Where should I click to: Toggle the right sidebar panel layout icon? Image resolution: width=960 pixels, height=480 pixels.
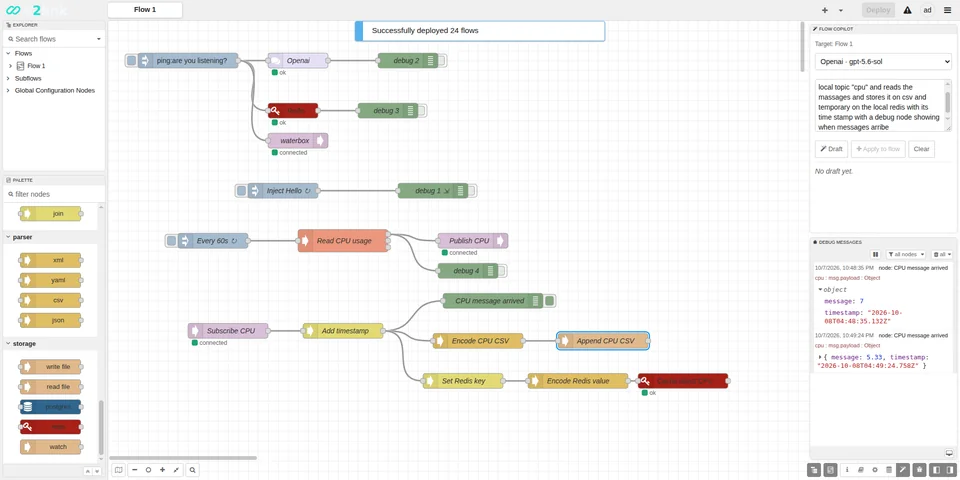950,470
